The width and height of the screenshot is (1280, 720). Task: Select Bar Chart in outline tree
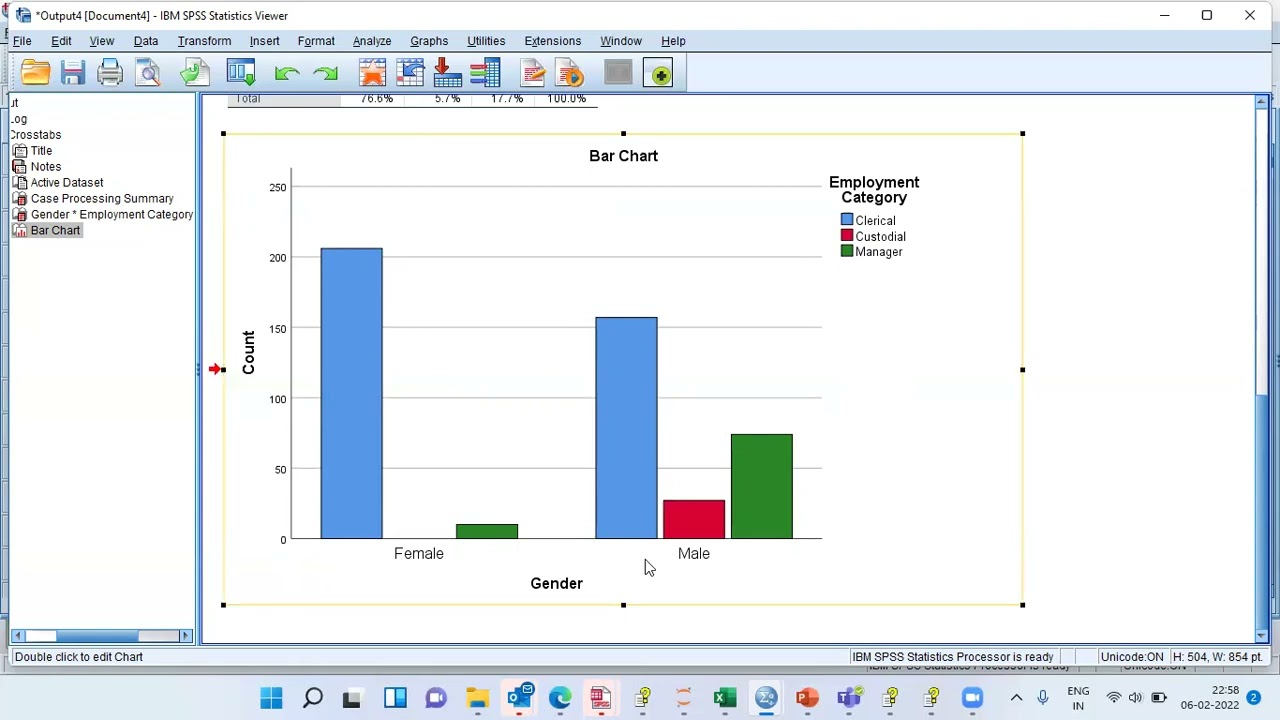(x=55, y=231)
